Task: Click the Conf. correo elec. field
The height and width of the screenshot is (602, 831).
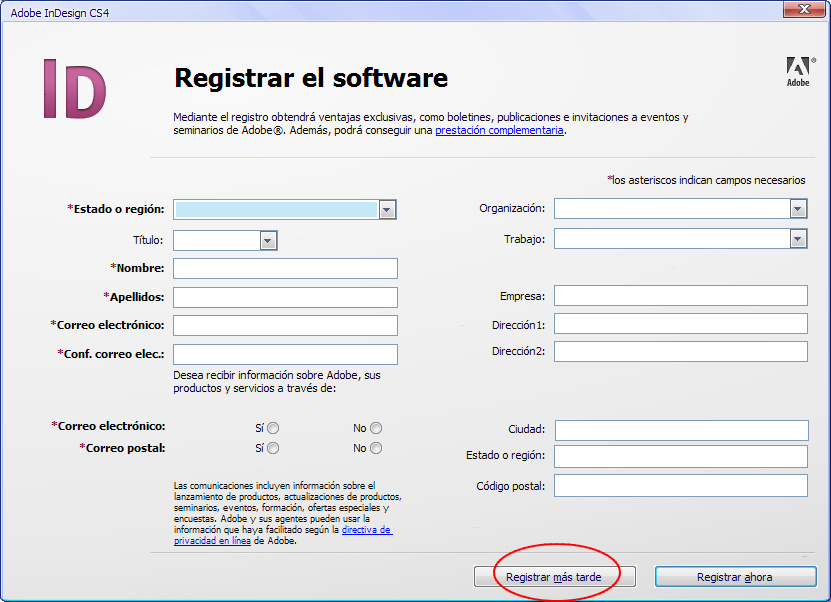Action: (x=285, y=355)
